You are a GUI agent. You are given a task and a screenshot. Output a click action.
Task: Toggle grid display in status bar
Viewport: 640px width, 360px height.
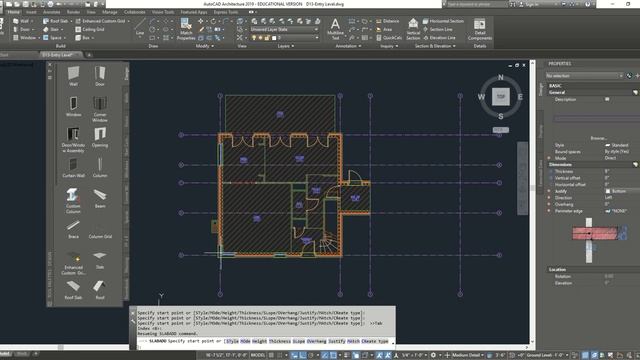(271, 355)
